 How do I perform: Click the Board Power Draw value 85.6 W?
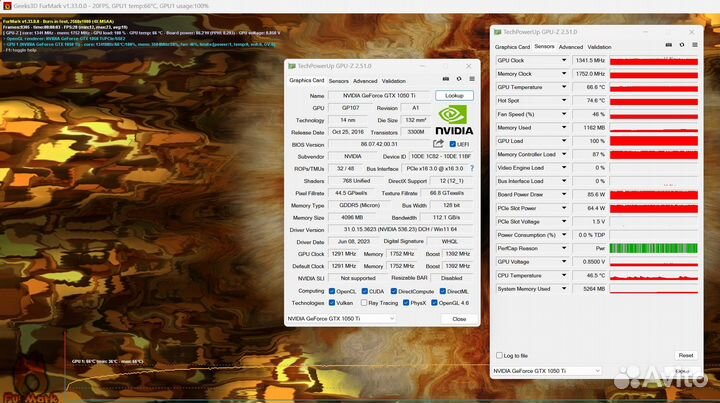coord(590,194)
